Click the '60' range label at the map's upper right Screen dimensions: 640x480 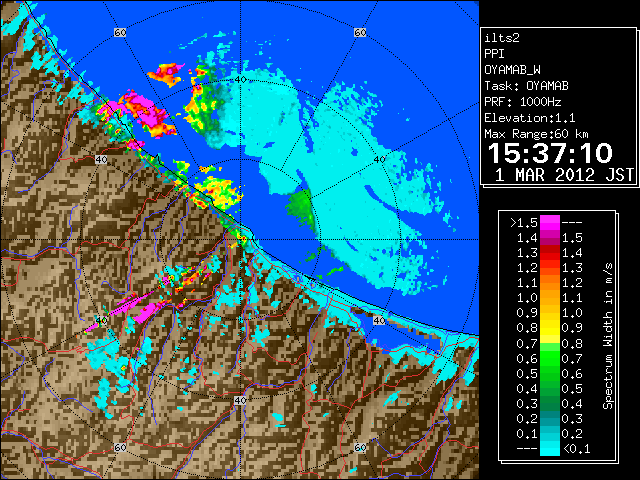tap(360, 32)
